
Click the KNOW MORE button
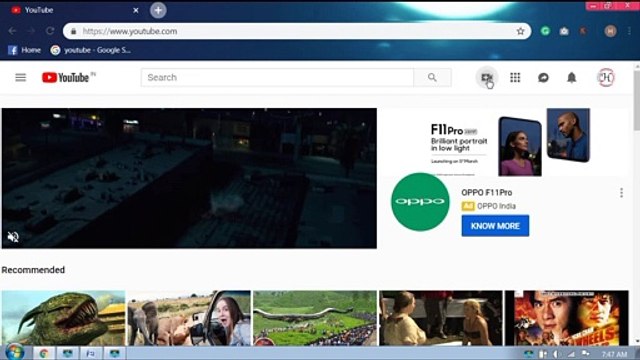coord(495,226)
